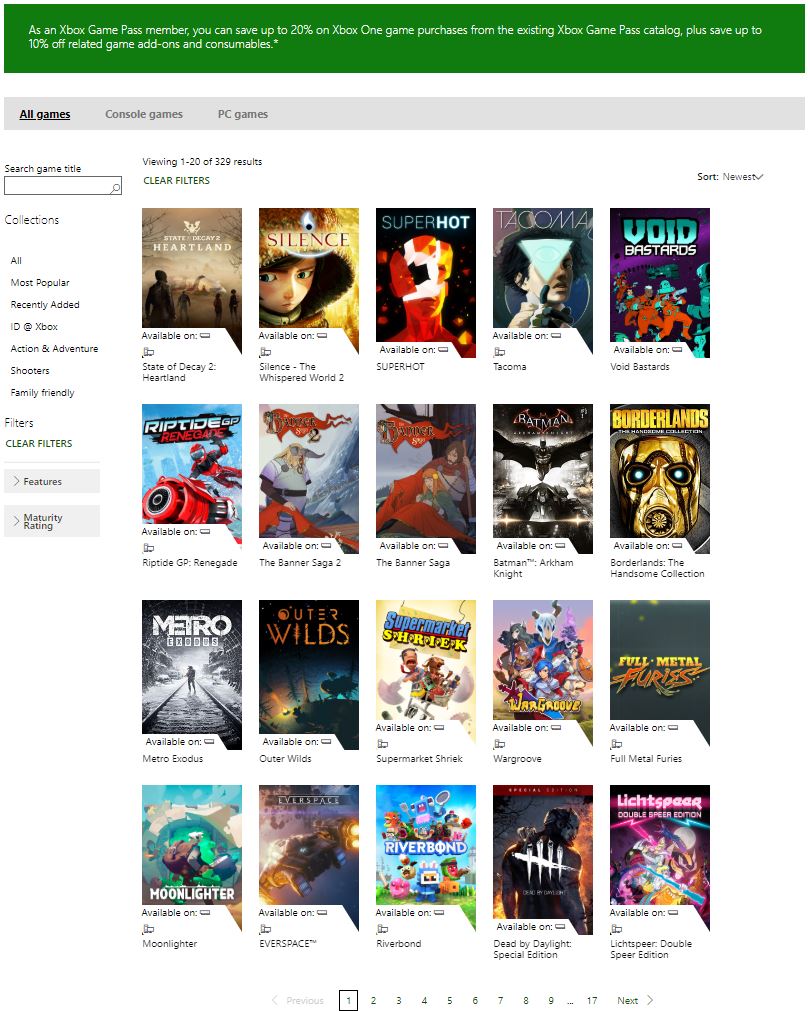Screen dimensions: 810x1011
Task: Select the Most Popular collection
Action: (40, 282)
